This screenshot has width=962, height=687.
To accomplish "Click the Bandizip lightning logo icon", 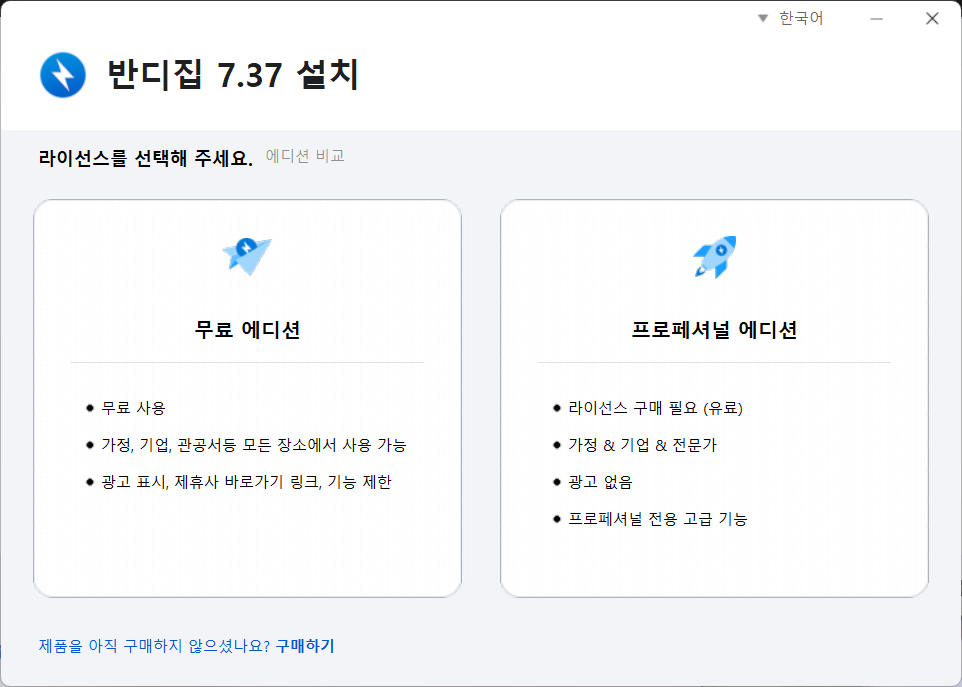I will (63, 75).
